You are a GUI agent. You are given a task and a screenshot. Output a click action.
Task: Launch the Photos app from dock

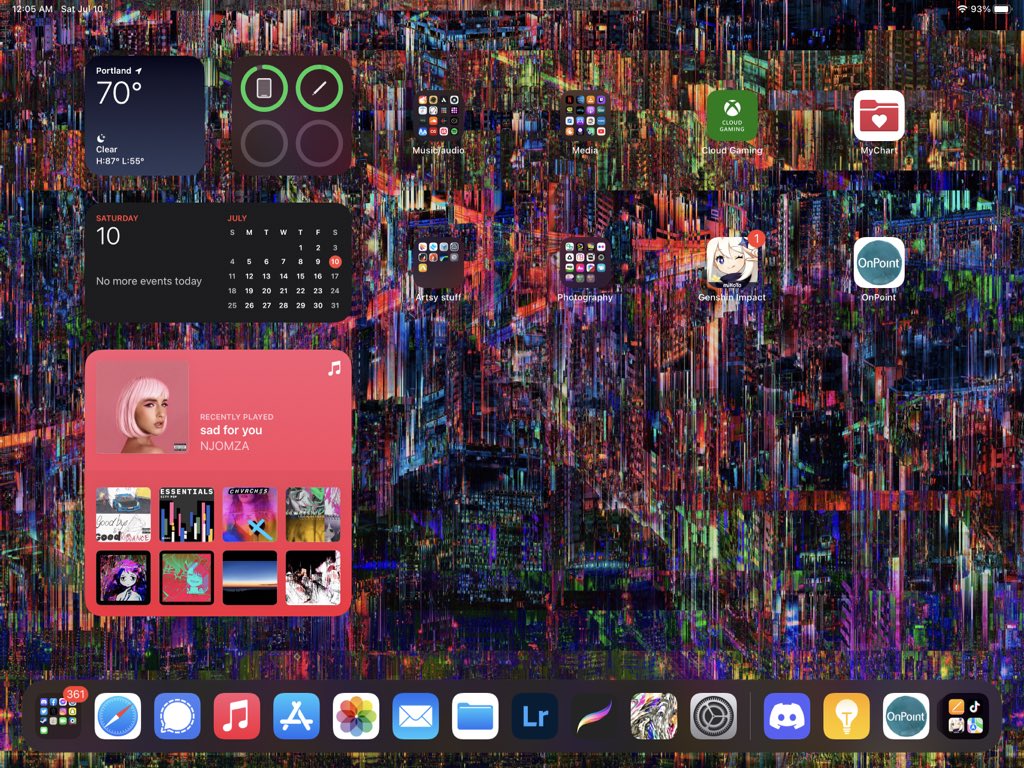click(356, 716)
